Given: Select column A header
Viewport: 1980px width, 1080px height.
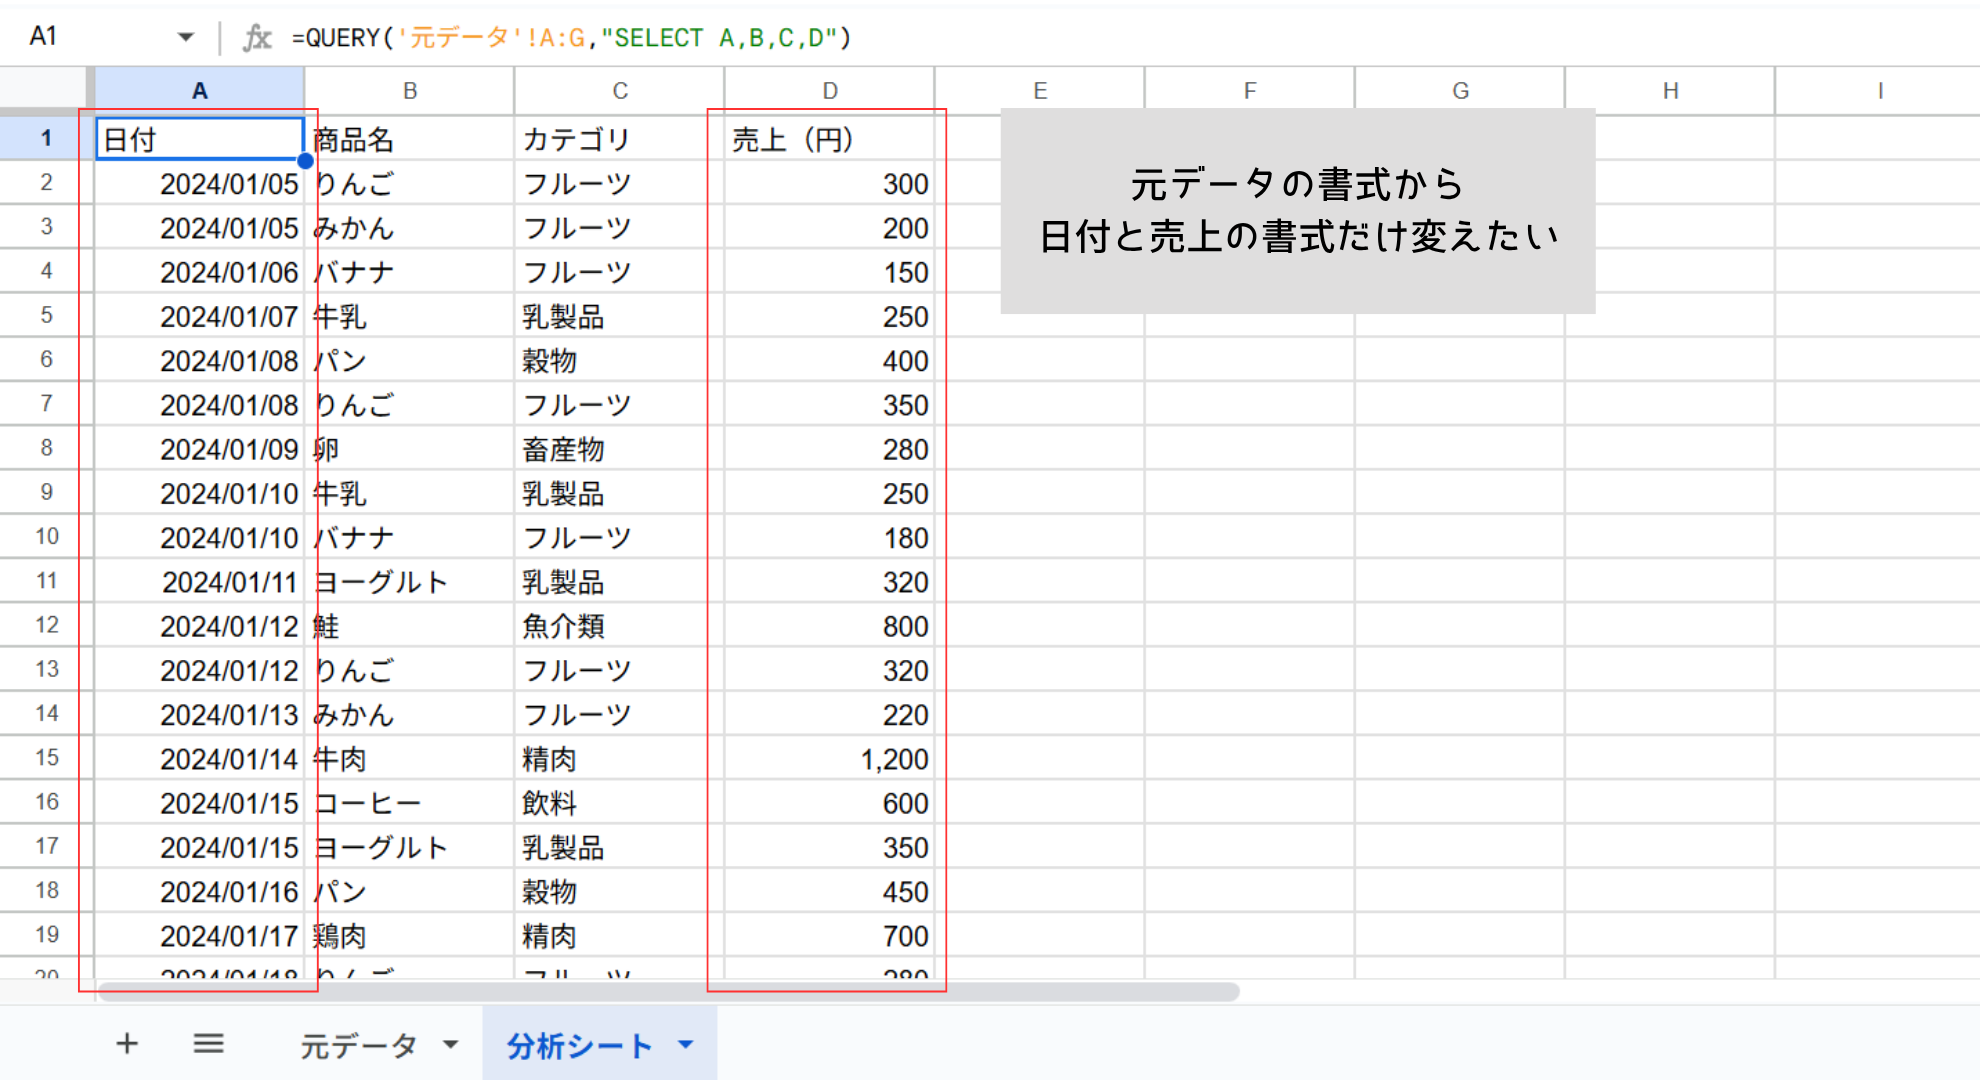Looking at the screenshot, I should click(x=199, y=91).
